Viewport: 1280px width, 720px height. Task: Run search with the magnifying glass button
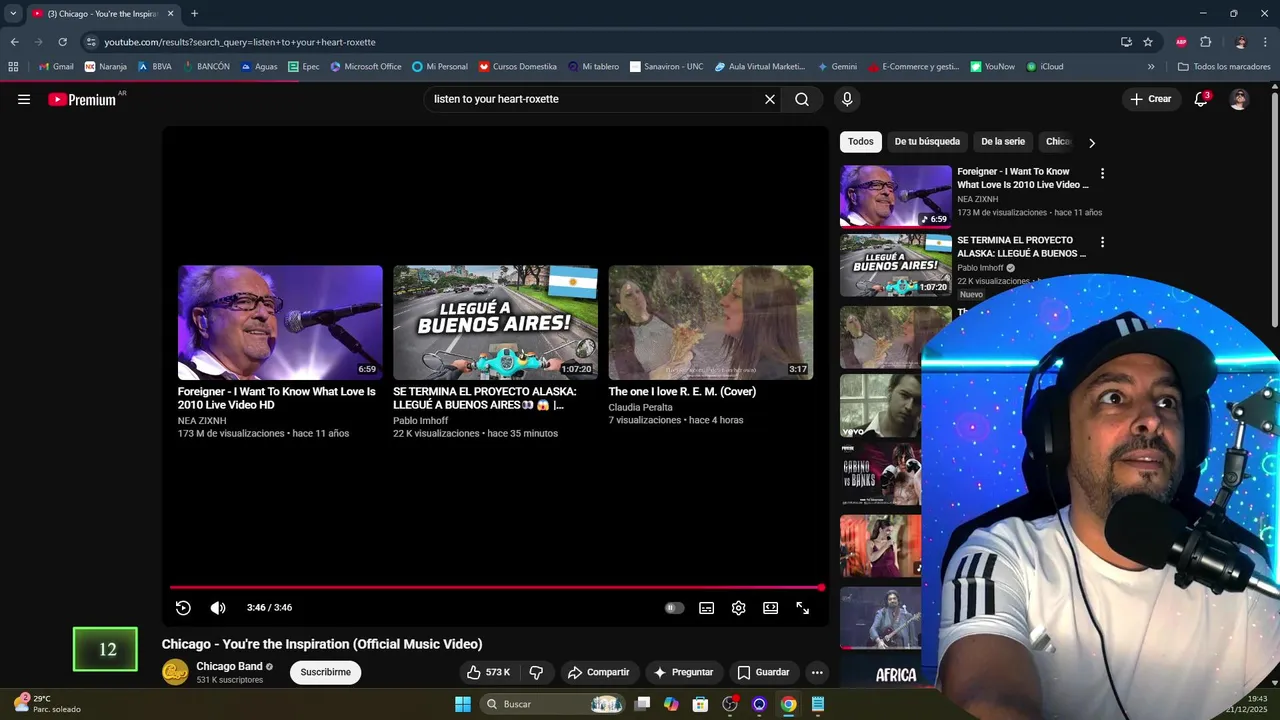click(802, 99)
